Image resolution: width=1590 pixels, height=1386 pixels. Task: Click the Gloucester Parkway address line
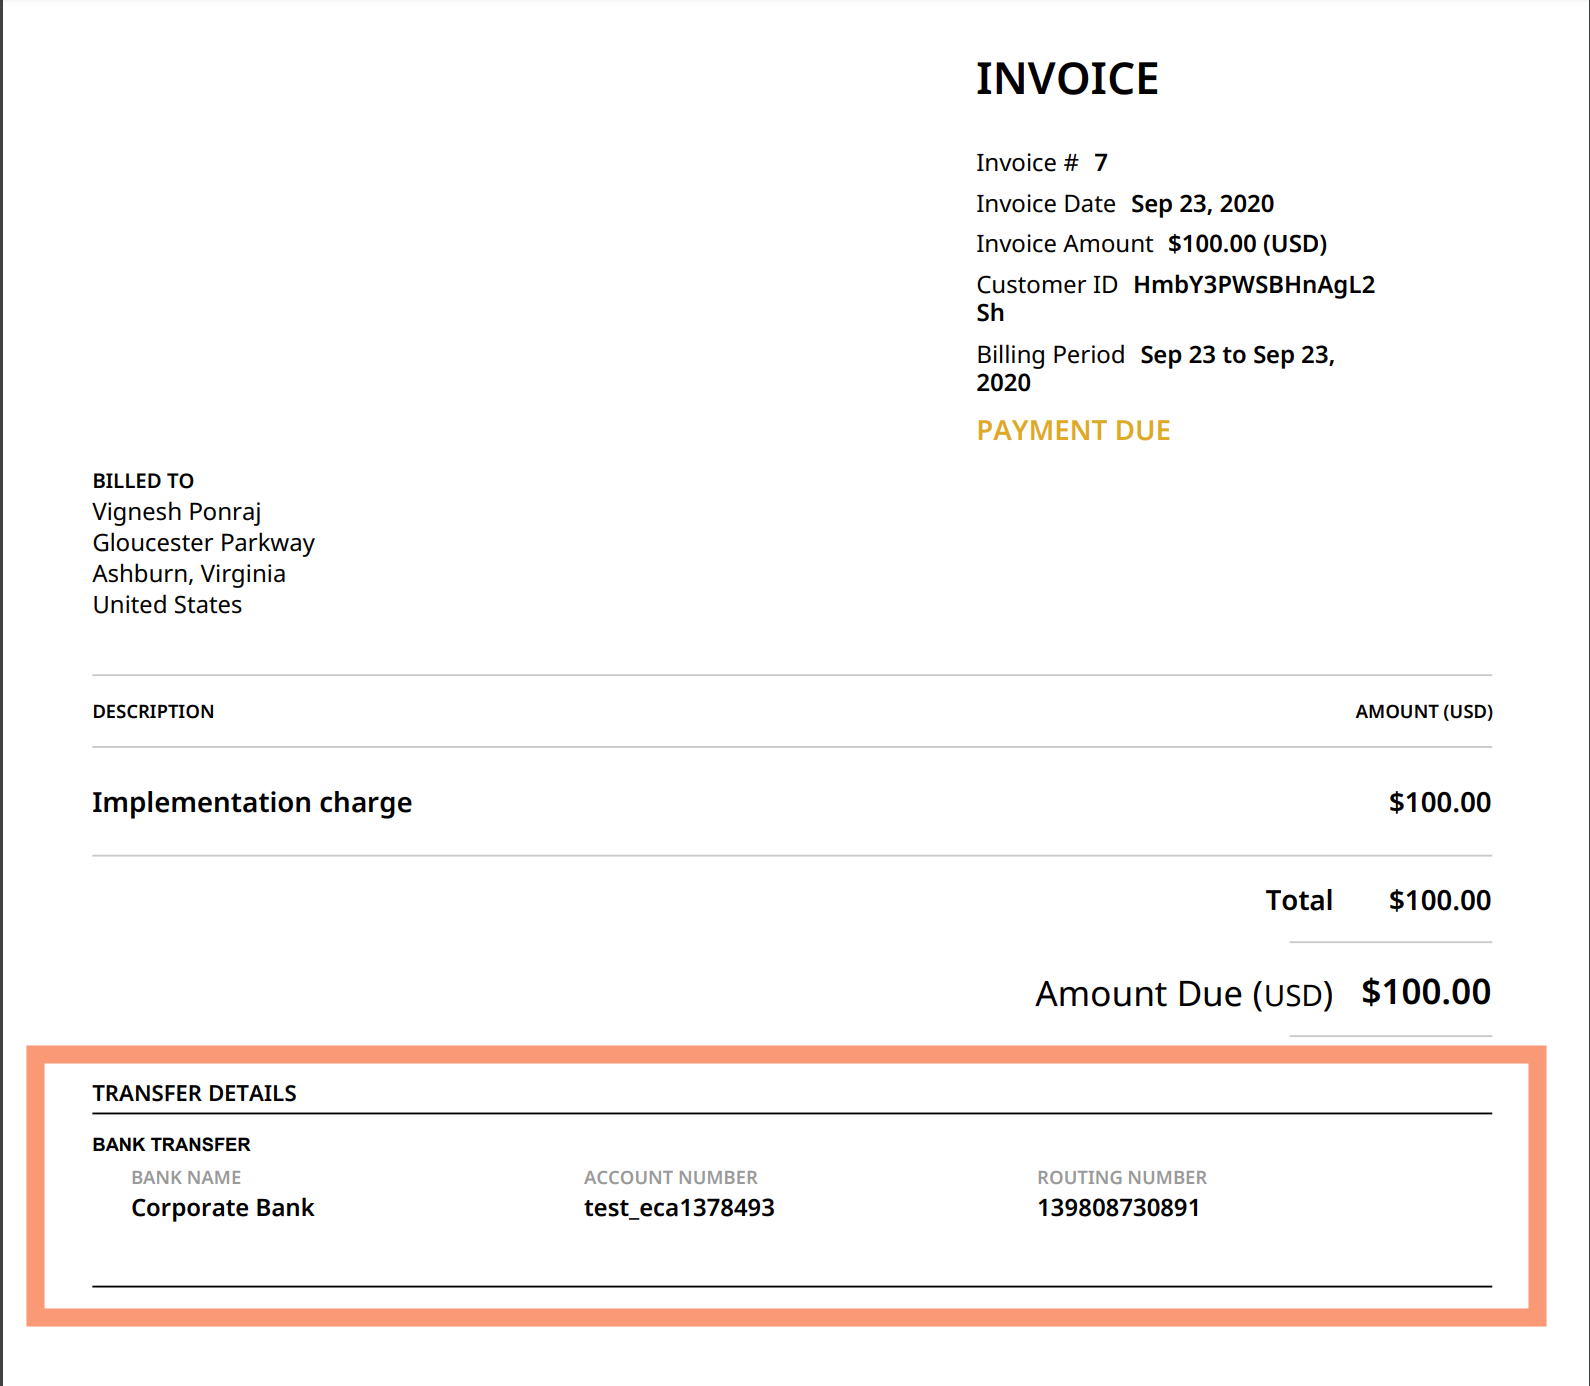[204, 543]
